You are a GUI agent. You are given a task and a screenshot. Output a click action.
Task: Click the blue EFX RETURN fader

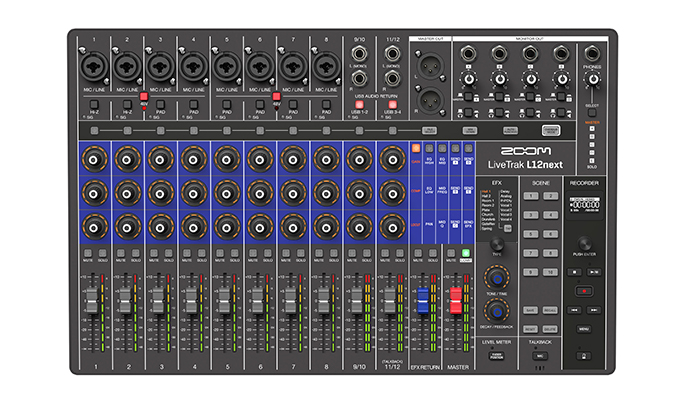pyautogui.click(x=423, y=299)
